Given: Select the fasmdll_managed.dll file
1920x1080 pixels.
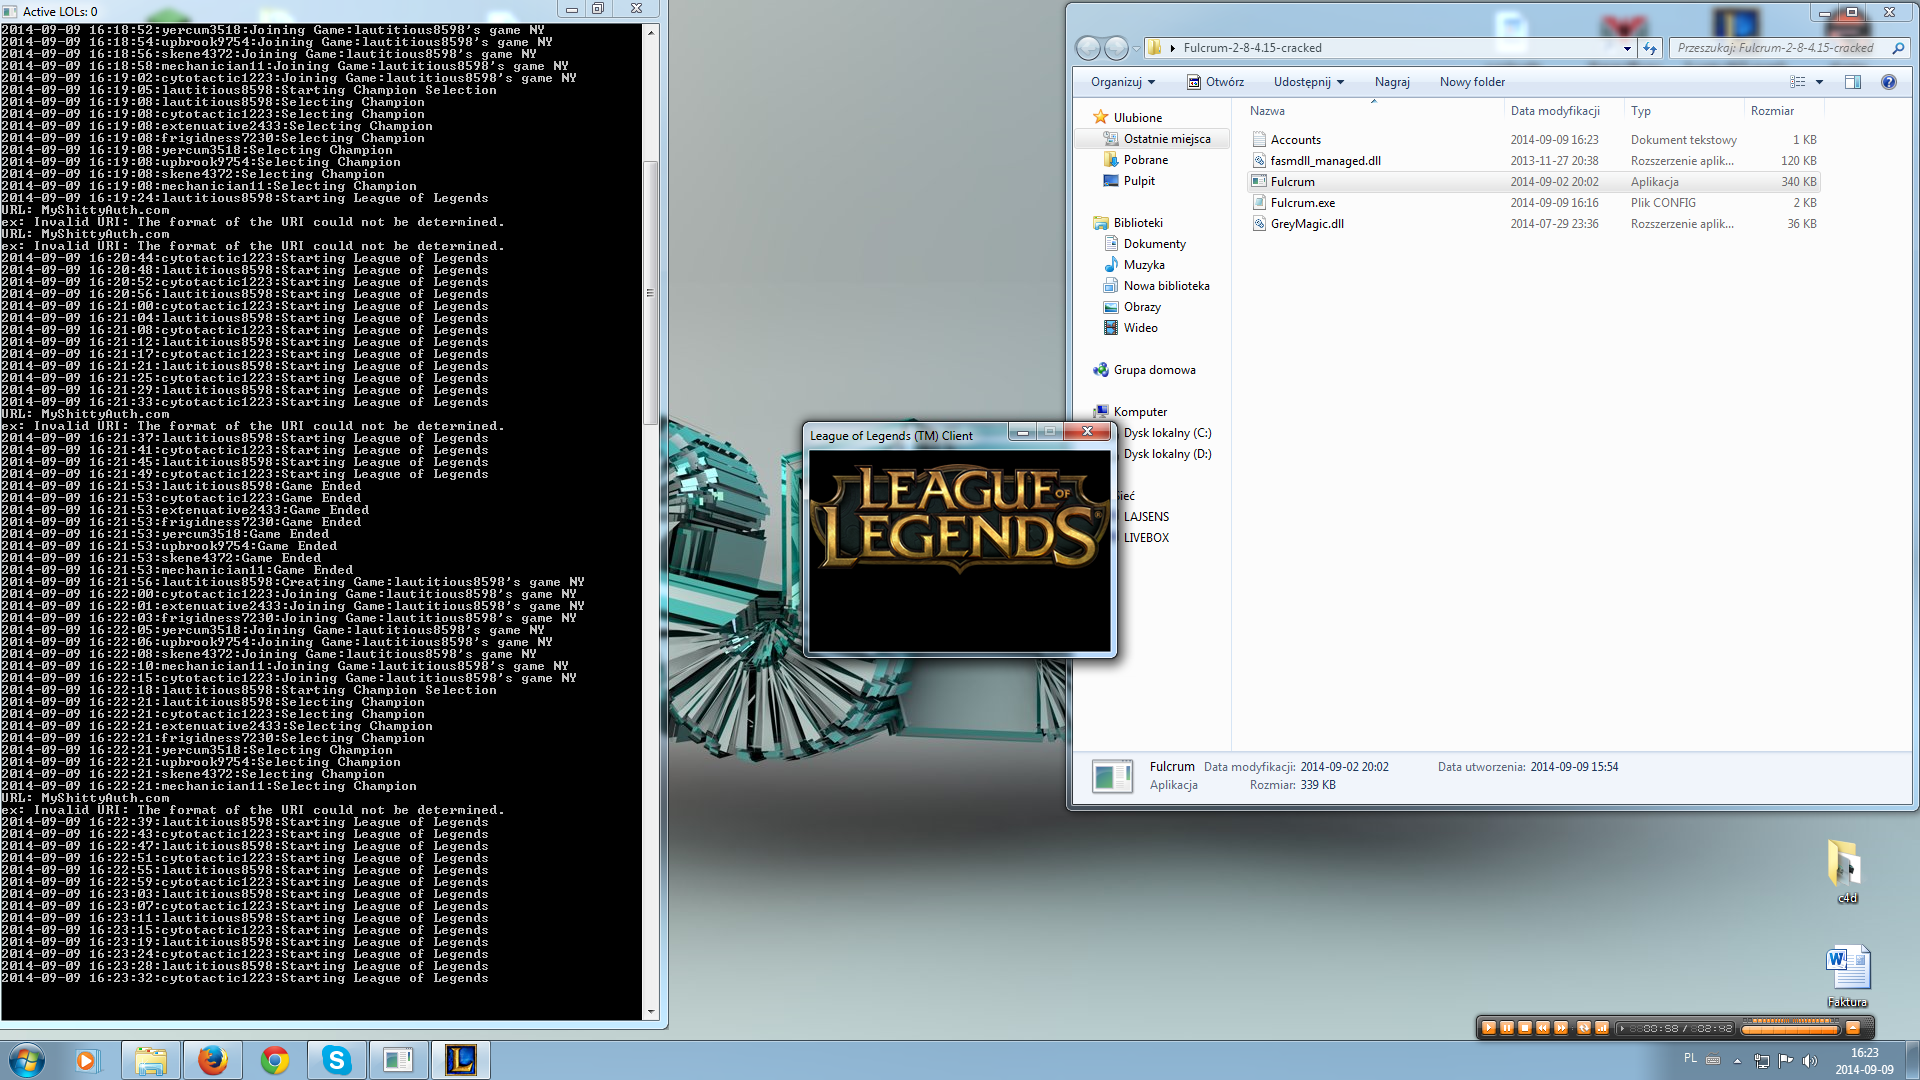Looking at the screenshot, I should (1534, 161).
